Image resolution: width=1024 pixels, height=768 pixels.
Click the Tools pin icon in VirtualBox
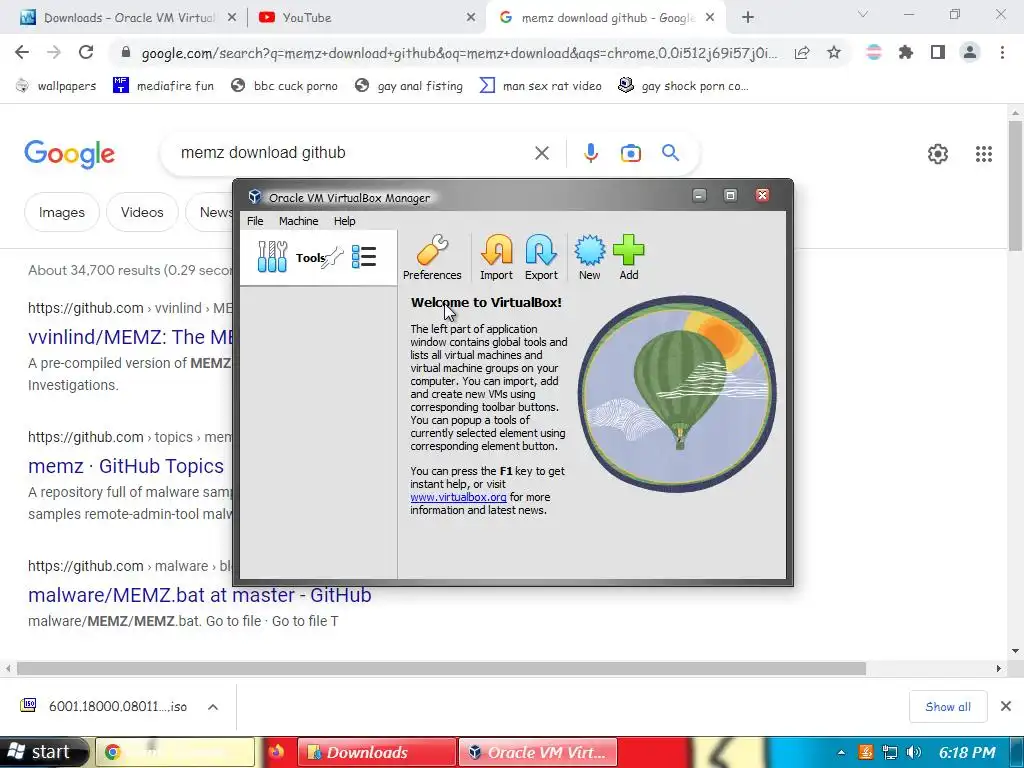coord(332,257)
